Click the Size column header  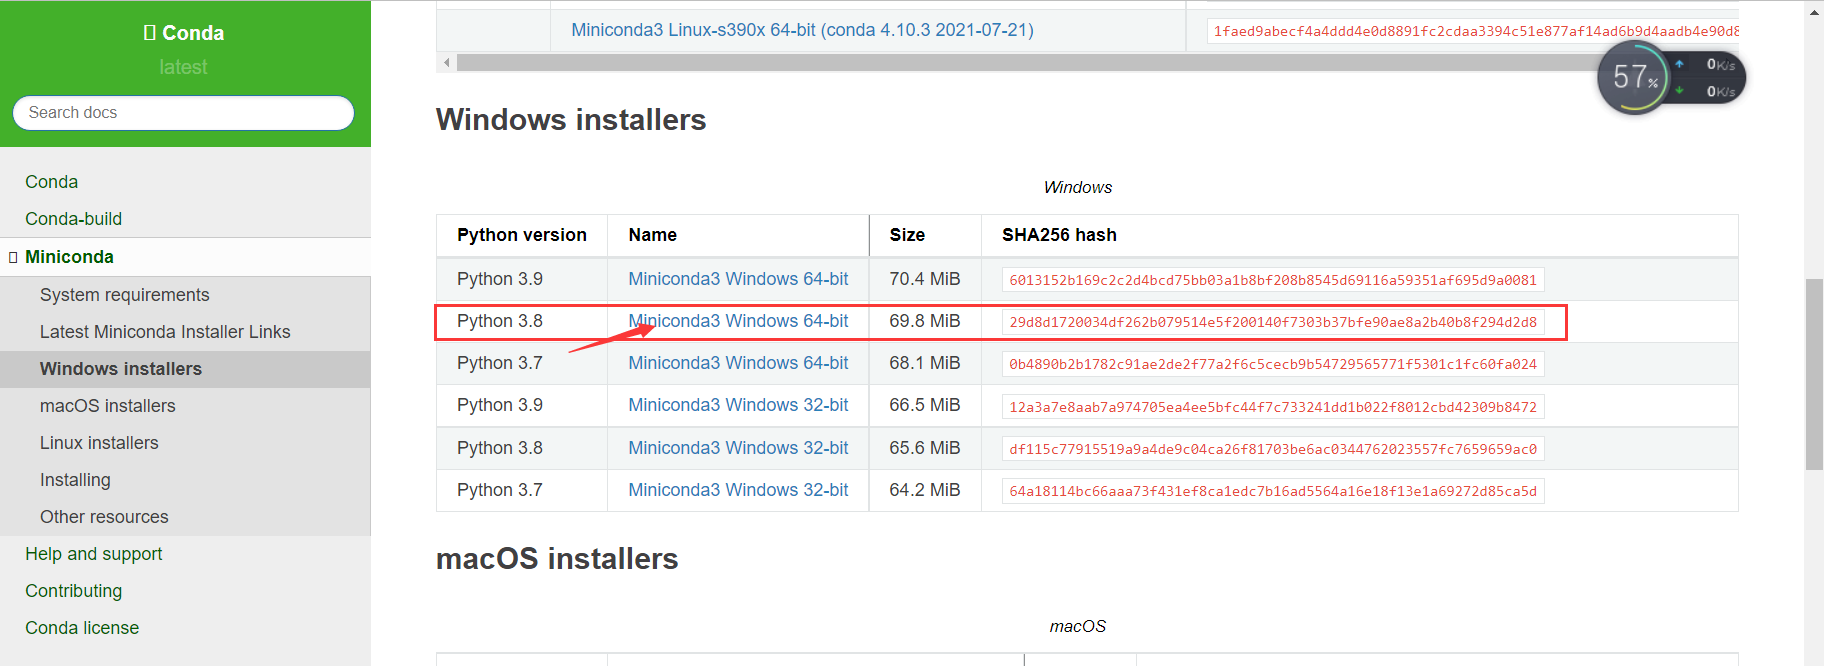[907, 235]
